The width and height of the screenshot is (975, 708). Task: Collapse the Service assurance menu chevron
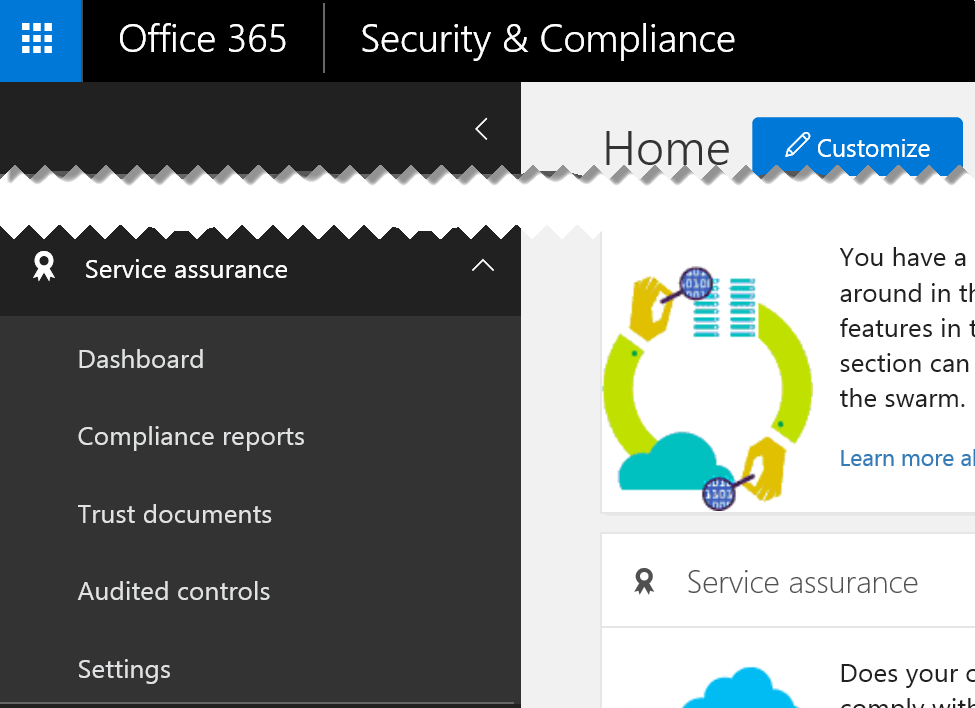coord(483,266)
